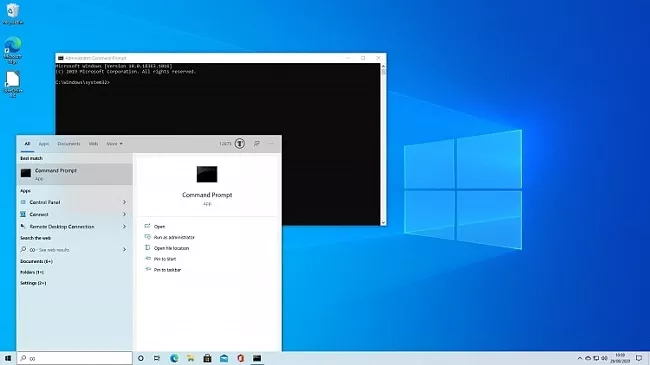
Task: Click the rewards medal icon in search
Action: click(240, 144)
